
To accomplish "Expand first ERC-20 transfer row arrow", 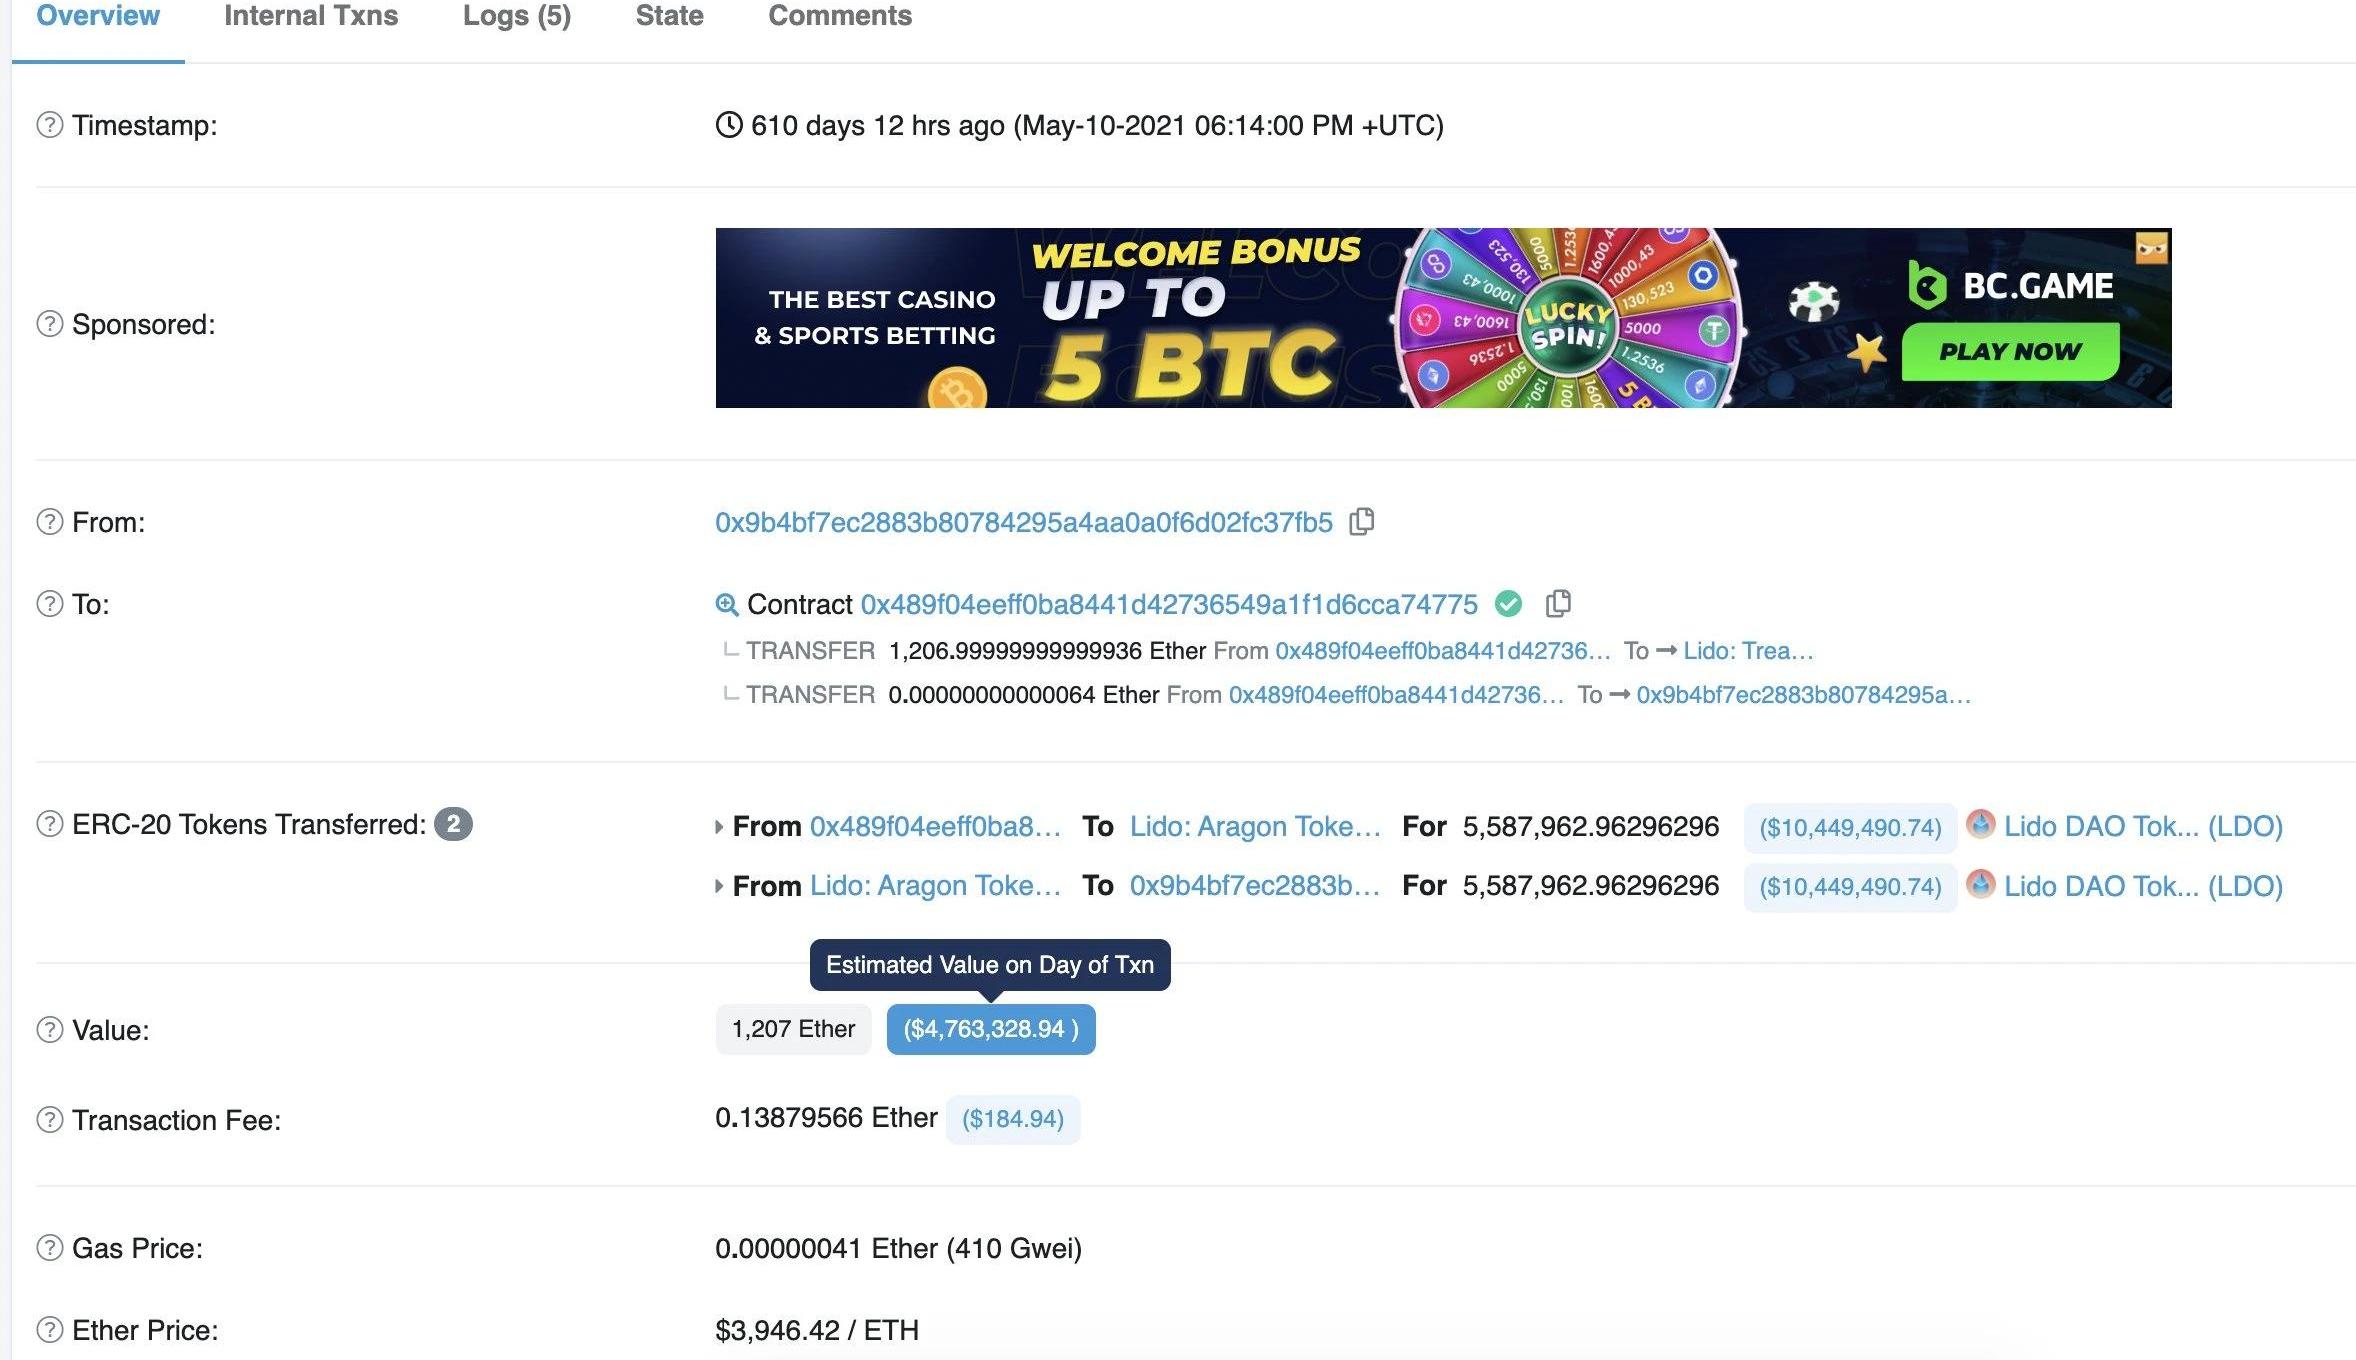I will pyautogui.click(x=719, y=827).
